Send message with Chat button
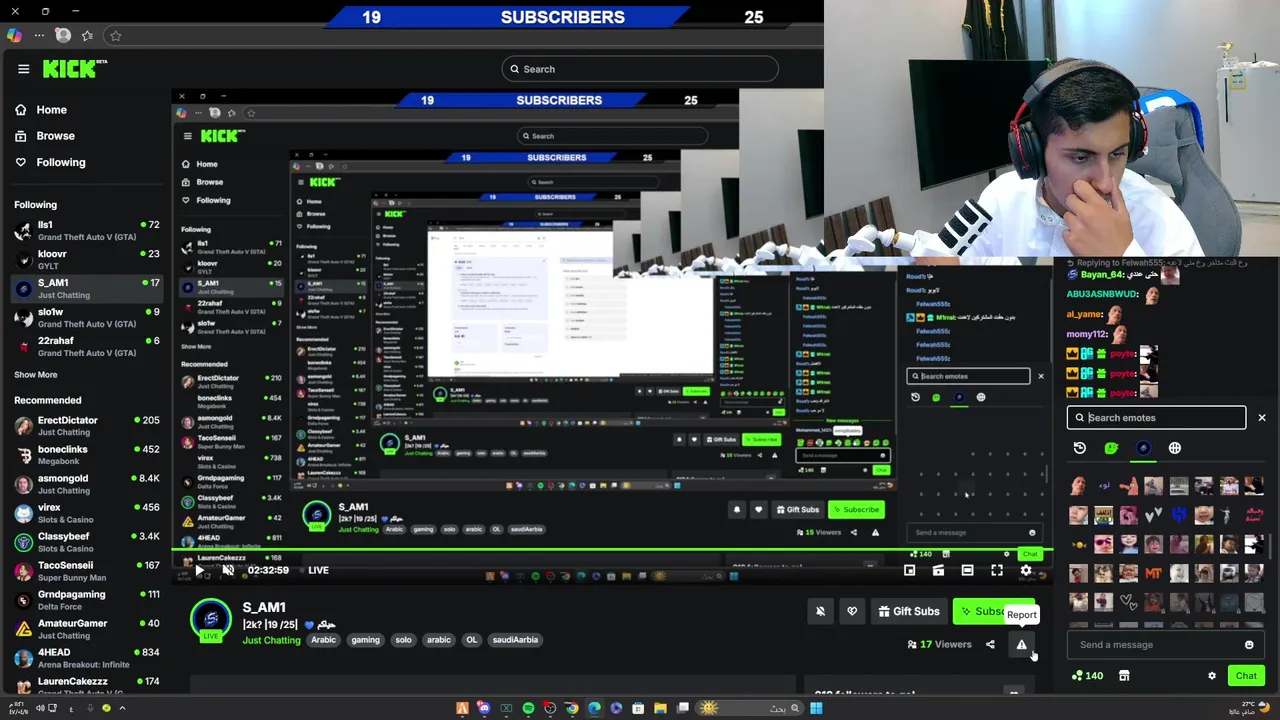This screenshot has height=720, width=1280. (1246, 676)
